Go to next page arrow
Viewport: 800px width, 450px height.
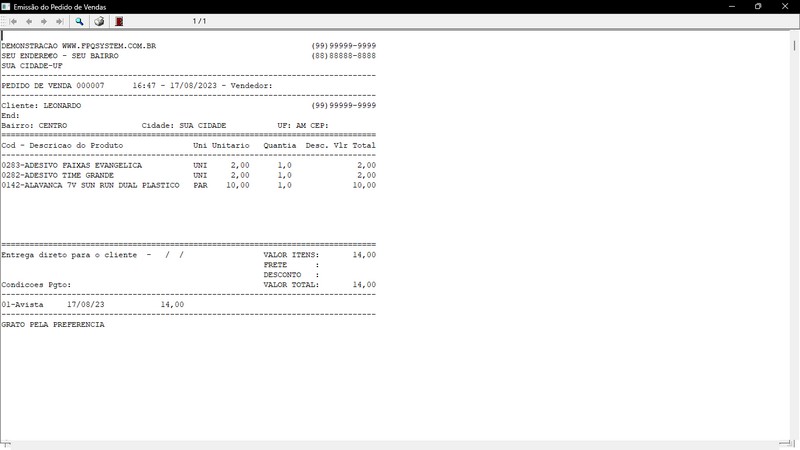point(44,21)
